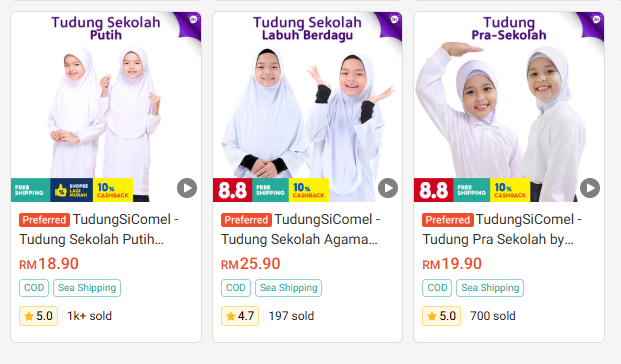
Task: Open the Tudung Pra-Sekolah product image
Action: click(509, 107)
